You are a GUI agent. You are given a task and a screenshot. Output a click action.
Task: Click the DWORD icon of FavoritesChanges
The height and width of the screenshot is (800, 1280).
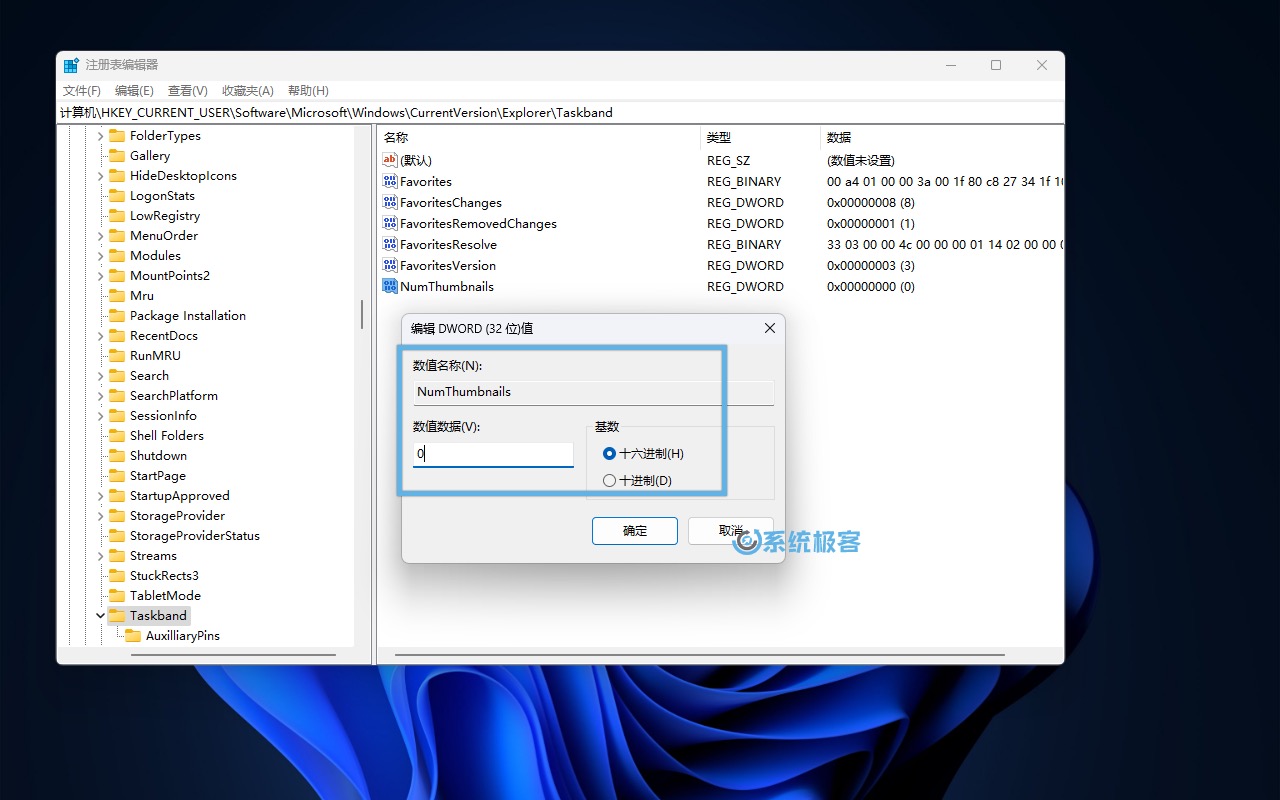click(x=390, y=202)
